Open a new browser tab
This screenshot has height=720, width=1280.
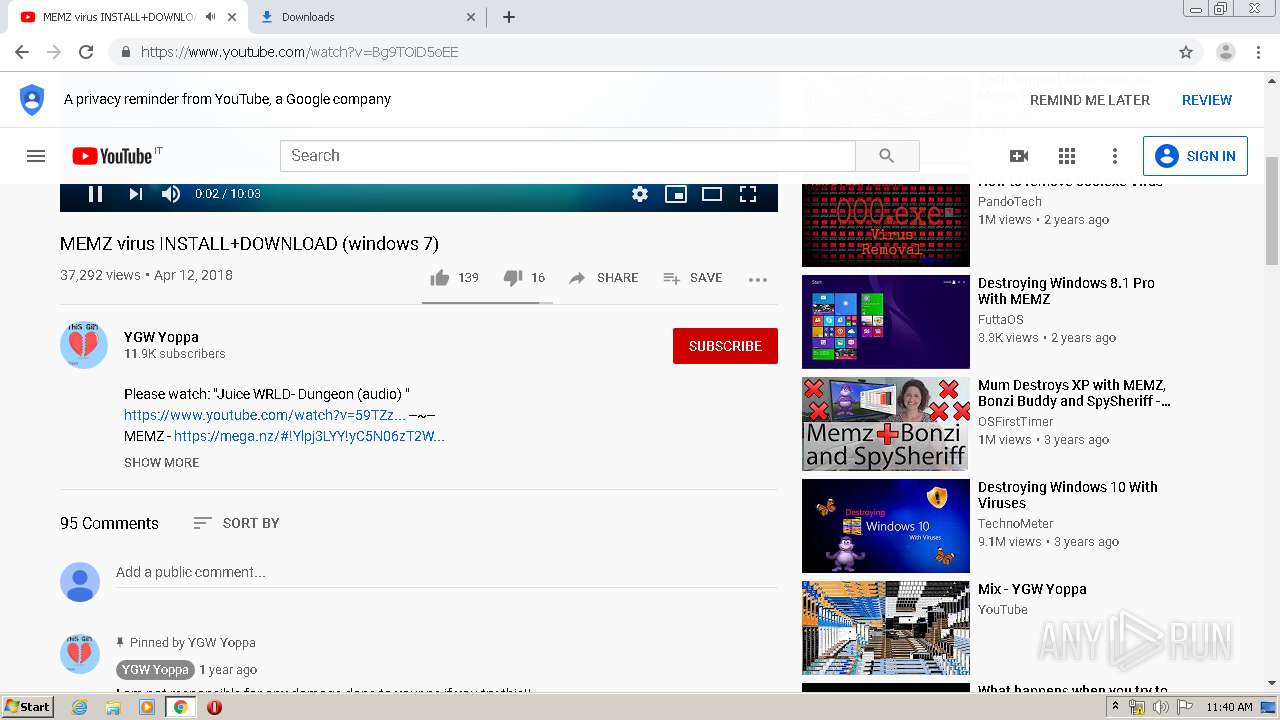coord(508,17)
